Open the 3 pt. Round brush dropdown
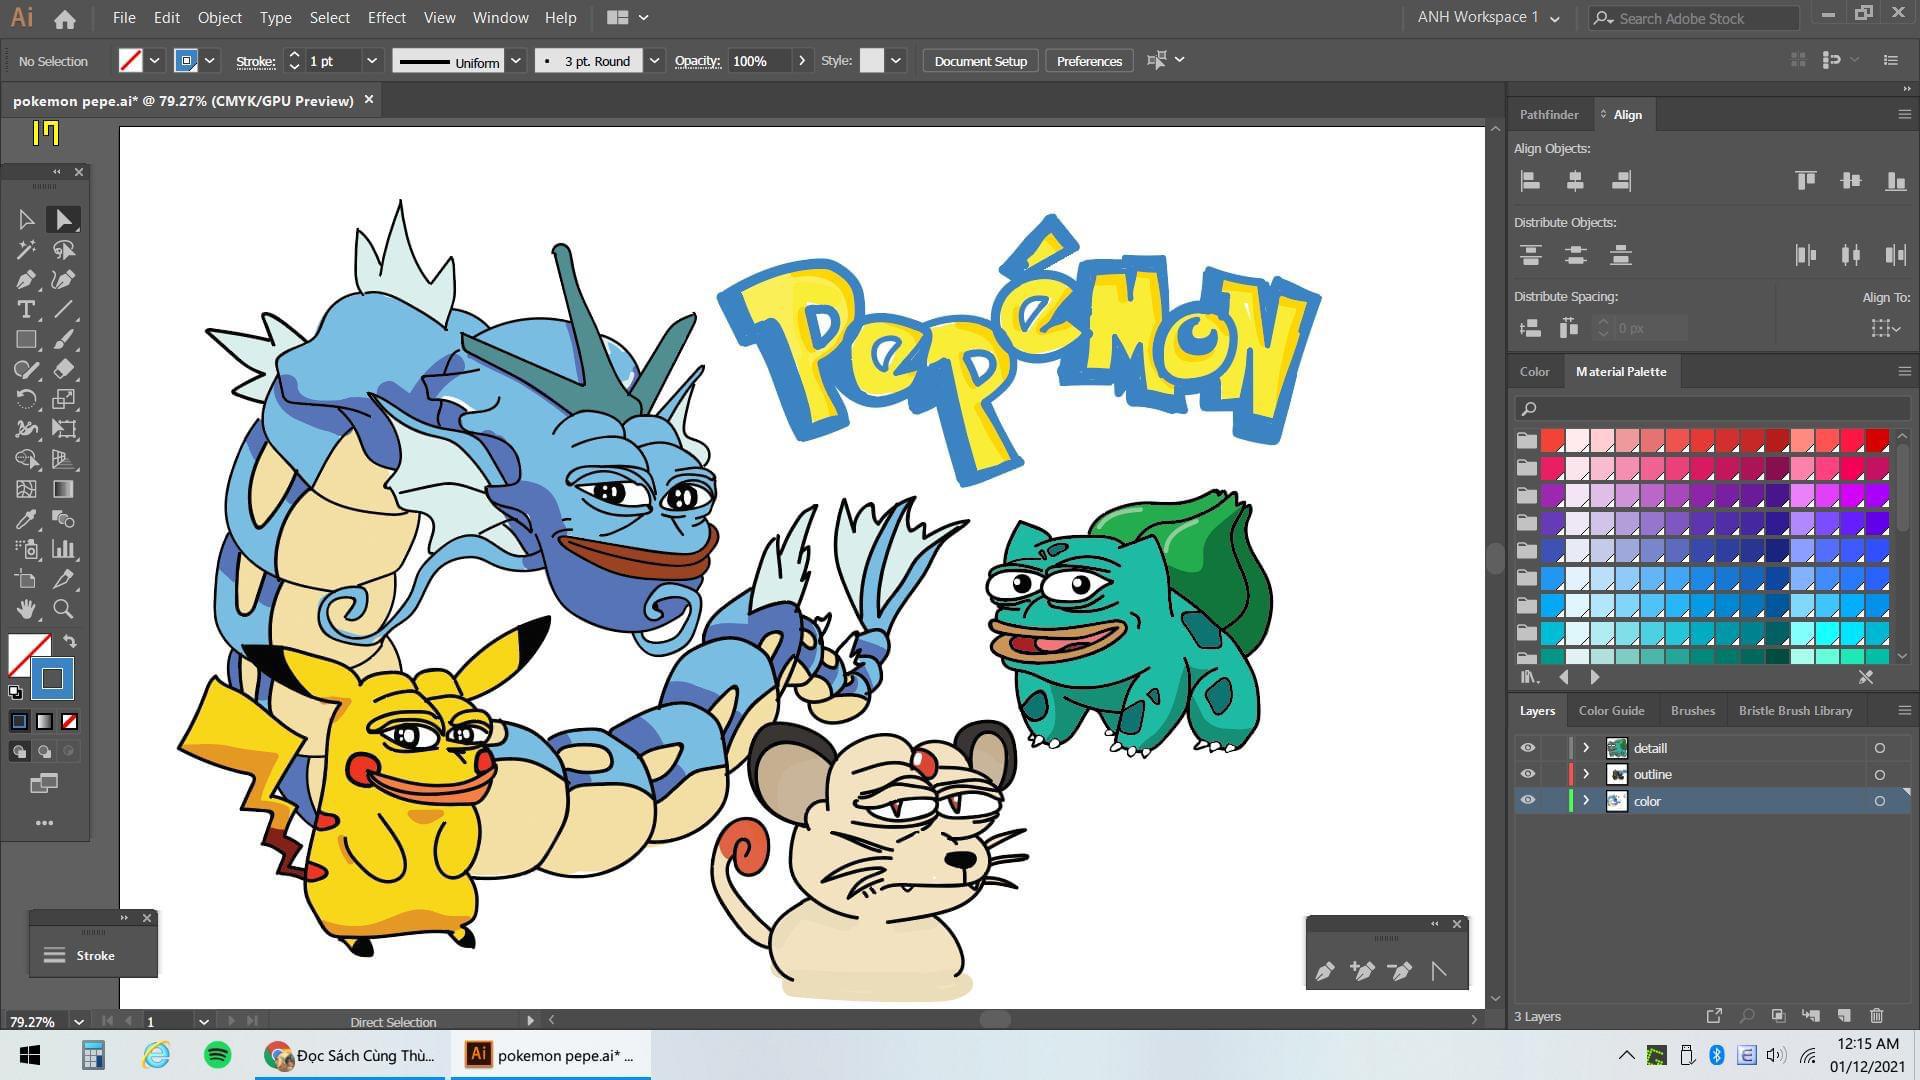 654,61
